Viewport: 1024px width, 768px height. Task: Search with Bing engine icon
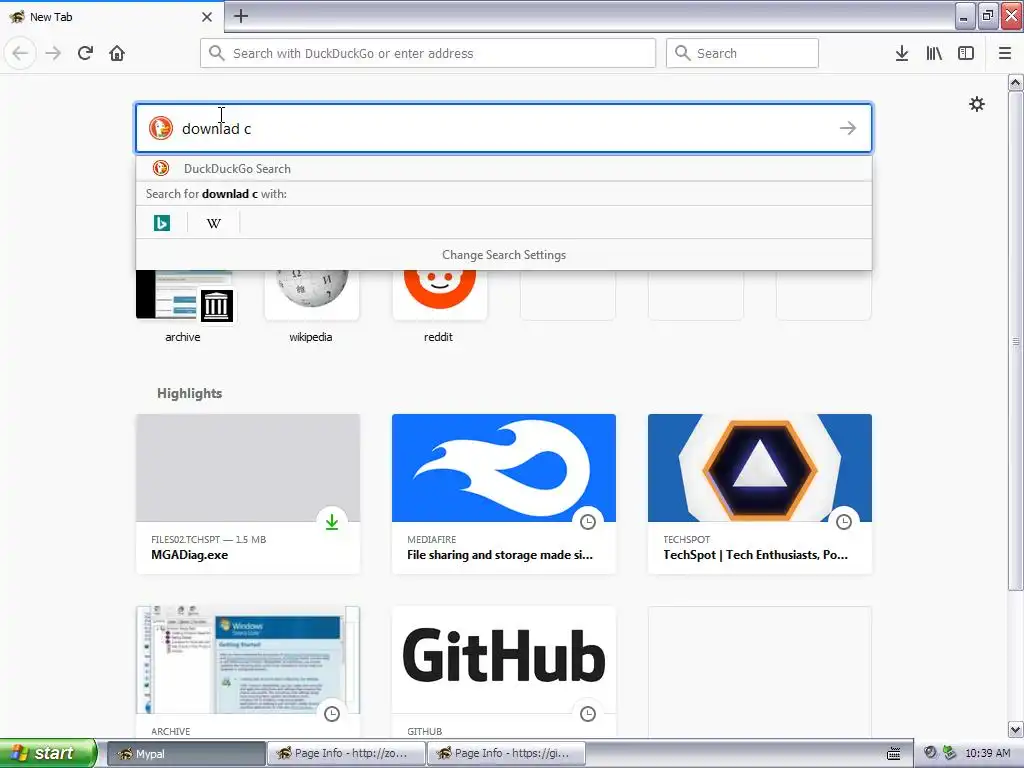click(x=162, y=223)
